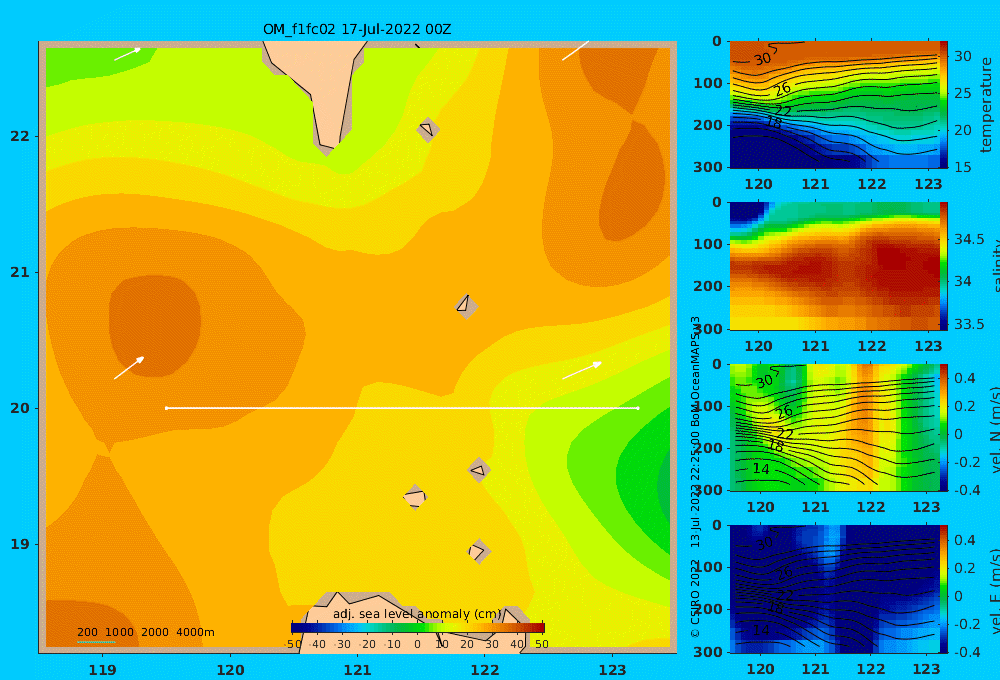1000x680 pixels.
Task: Click the southern tip of the Taiwan landmass
Action: (x=327, y=148)
